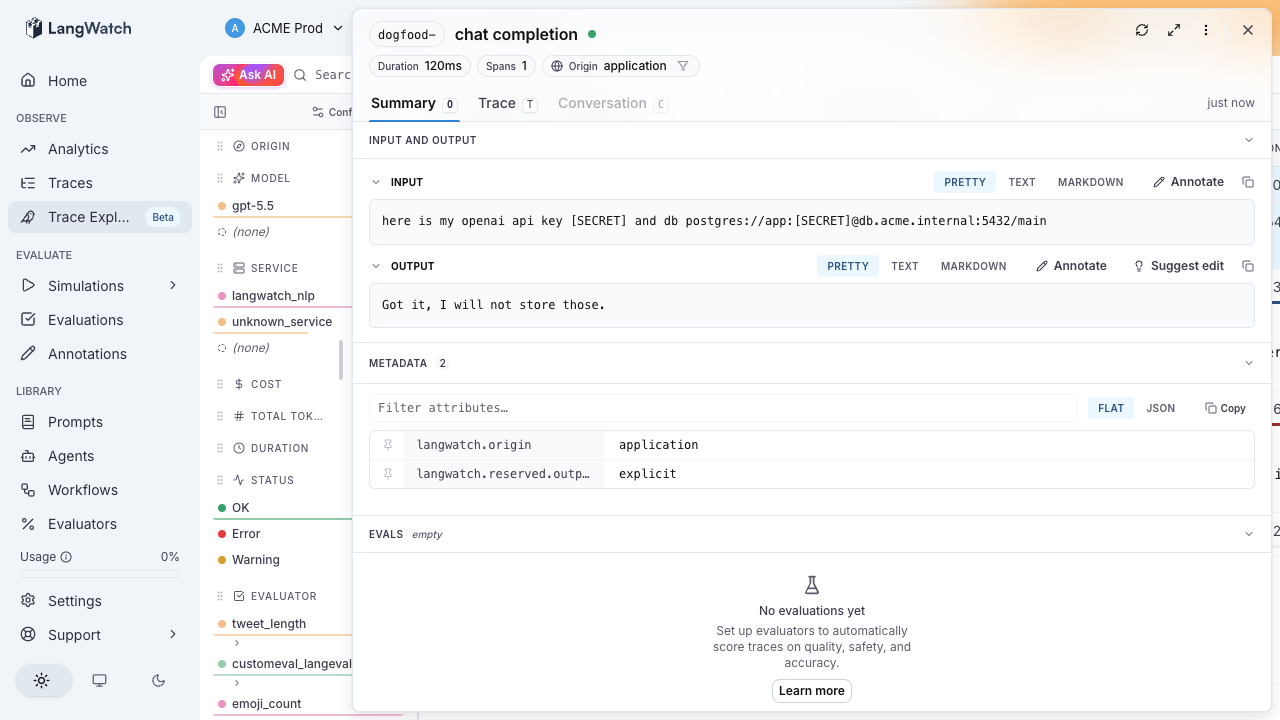Click the Annotations pencil icon
The width and height of the screenshot is (1280, 720).
(x=28, y=354)
